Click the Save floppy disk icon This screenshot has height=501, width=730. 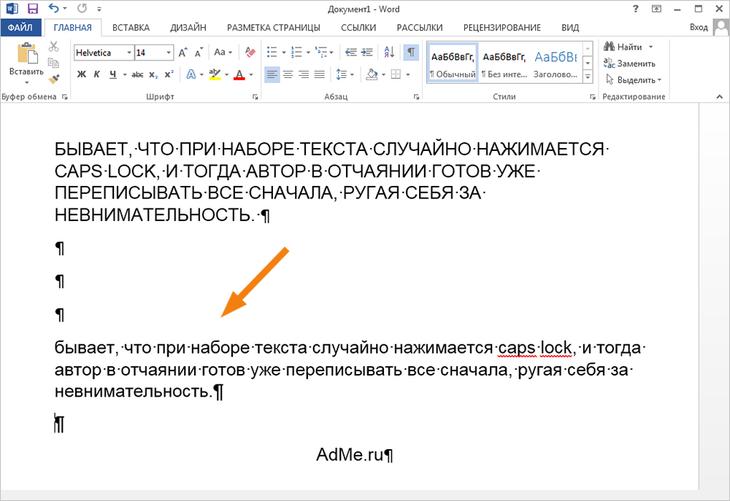33,8
